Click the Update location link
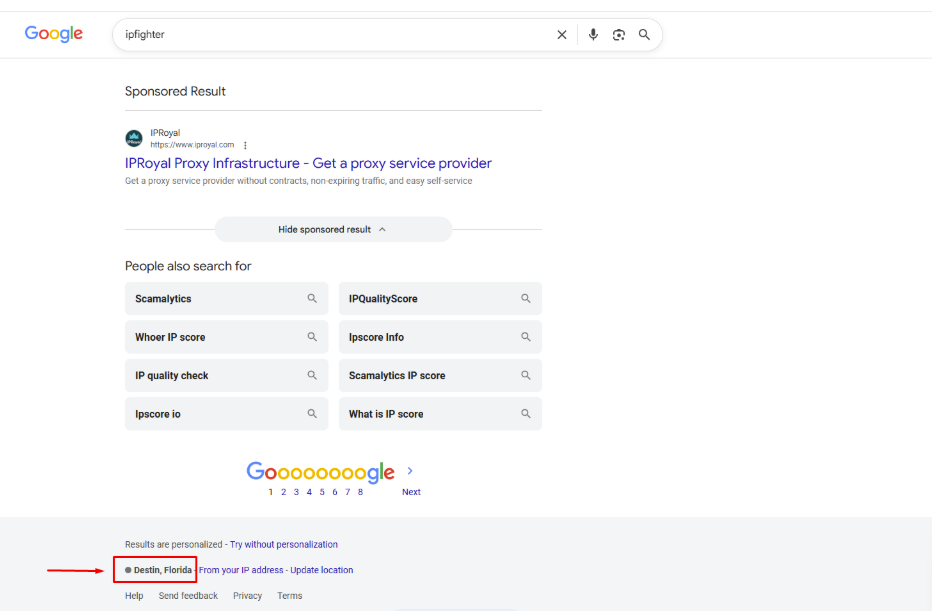The width and height of the screenshot is (932, 611). (322, 570)
